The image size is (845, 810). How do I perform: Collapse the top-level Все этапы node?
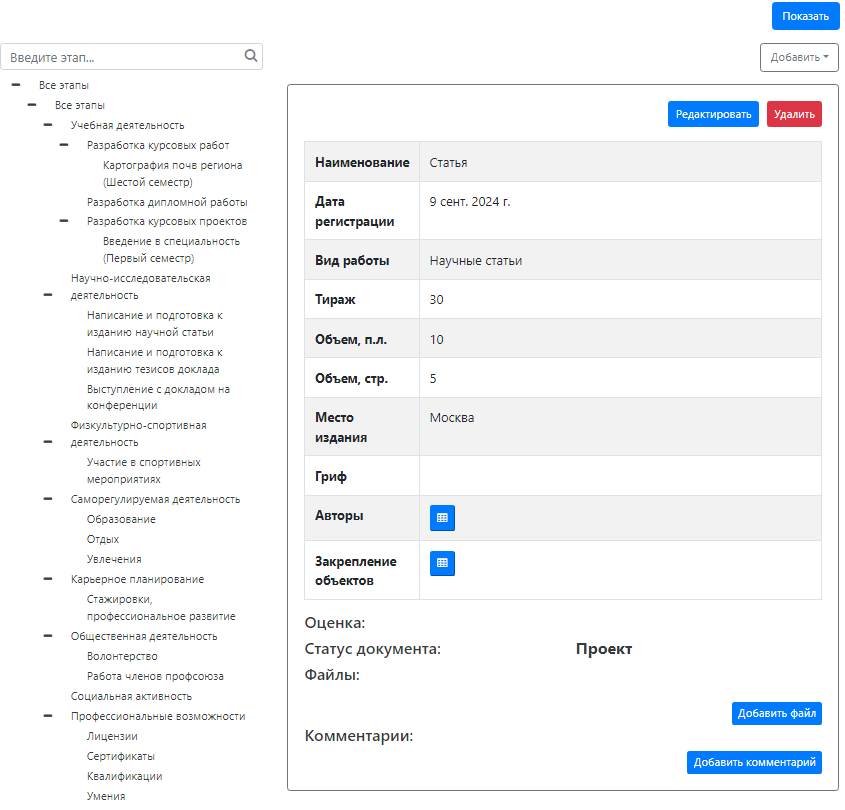(16, 85)
